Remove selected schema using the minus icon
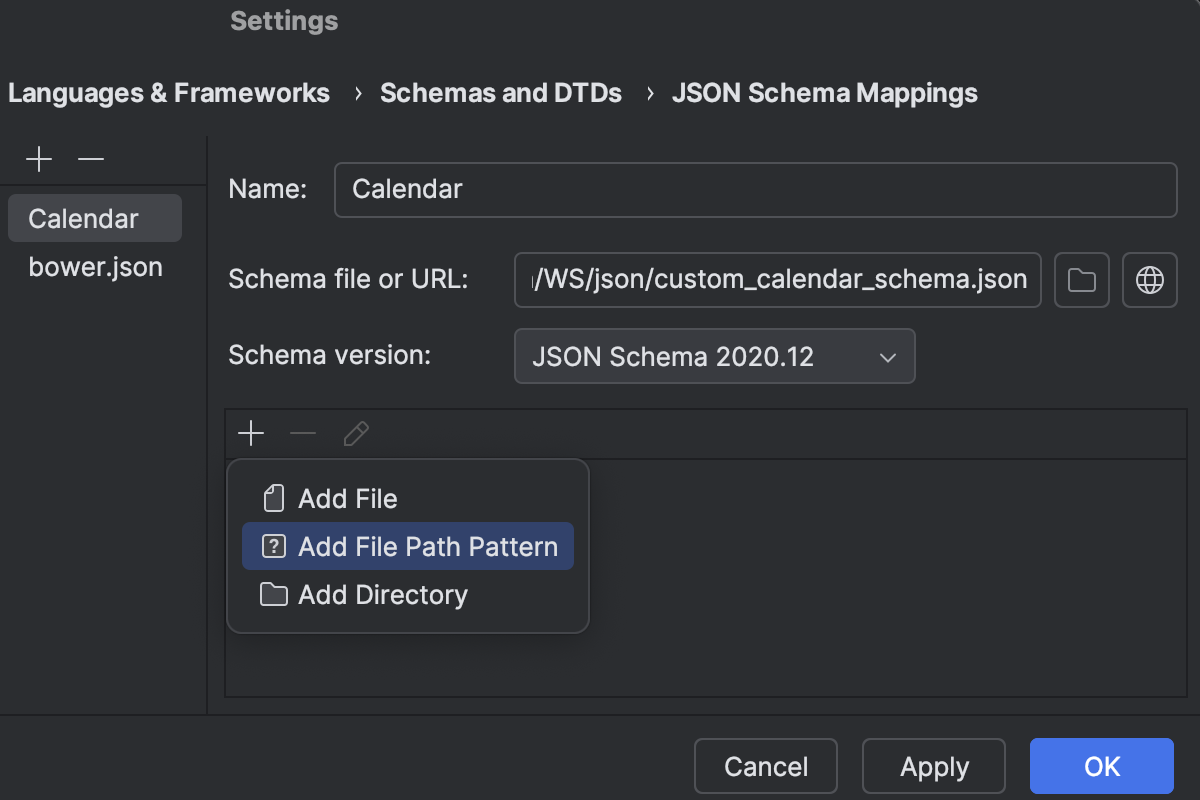This screenshot has height=800, width=1200. point(90,159)
